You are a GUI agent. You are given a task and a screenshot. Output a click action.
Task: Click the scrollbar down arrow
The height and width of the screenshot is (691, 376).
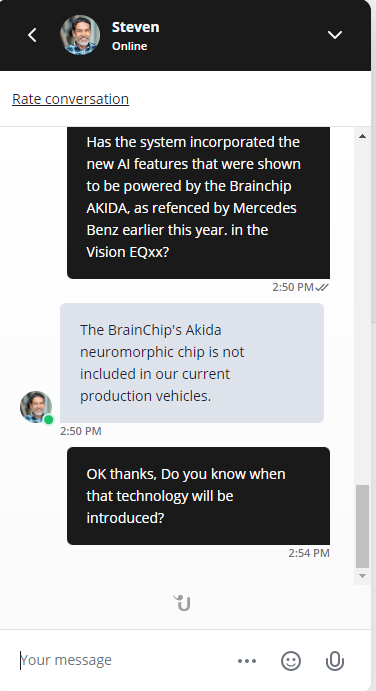coord(362,576)
